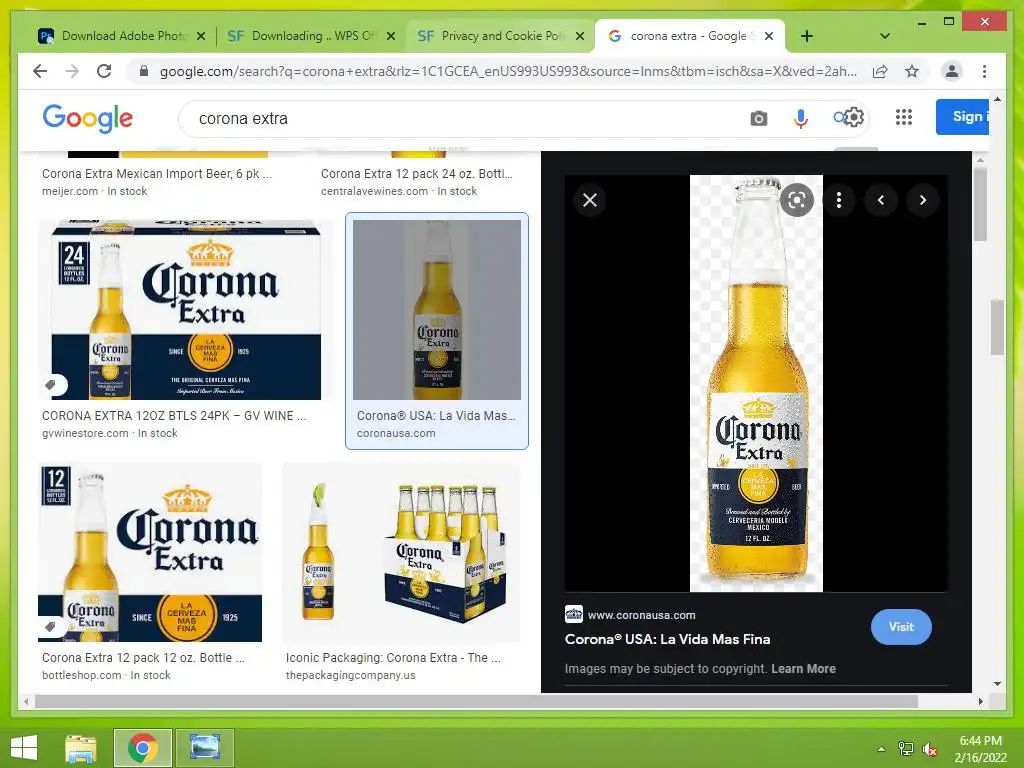The width and height of the screenshot is (1024, 768).
Task: Click the product tag on 12-pack image
Action: click(x=52, y=627)
